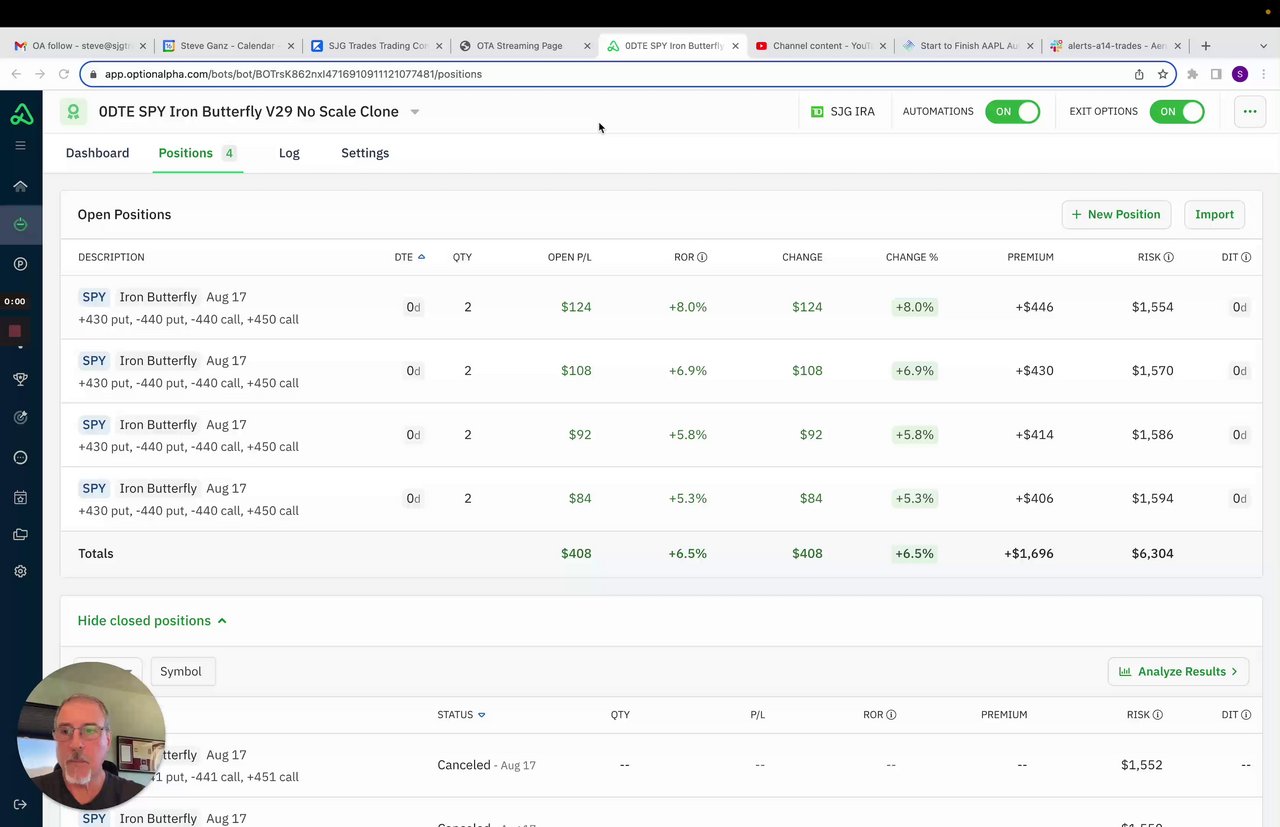Click the red stop recording button
The width and height of the screenshot is (1280, 827).
tap(15, 331)
